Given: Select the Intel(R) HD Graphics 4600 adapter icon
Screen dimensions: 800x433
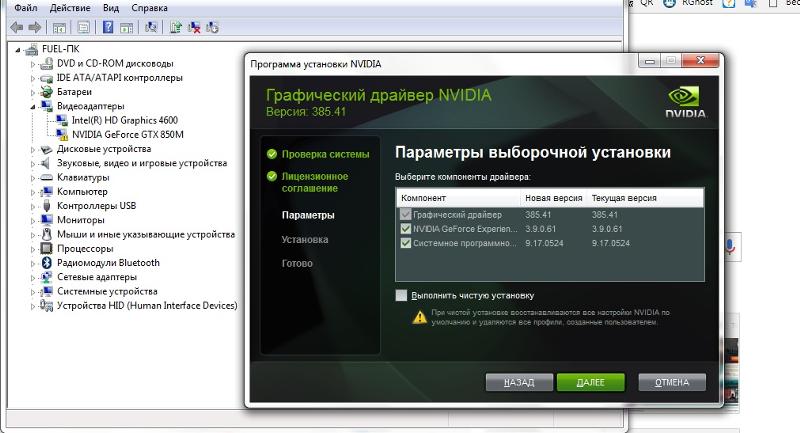Looking at the screenshot, I should pyautogui.click(x=62, y=120).
